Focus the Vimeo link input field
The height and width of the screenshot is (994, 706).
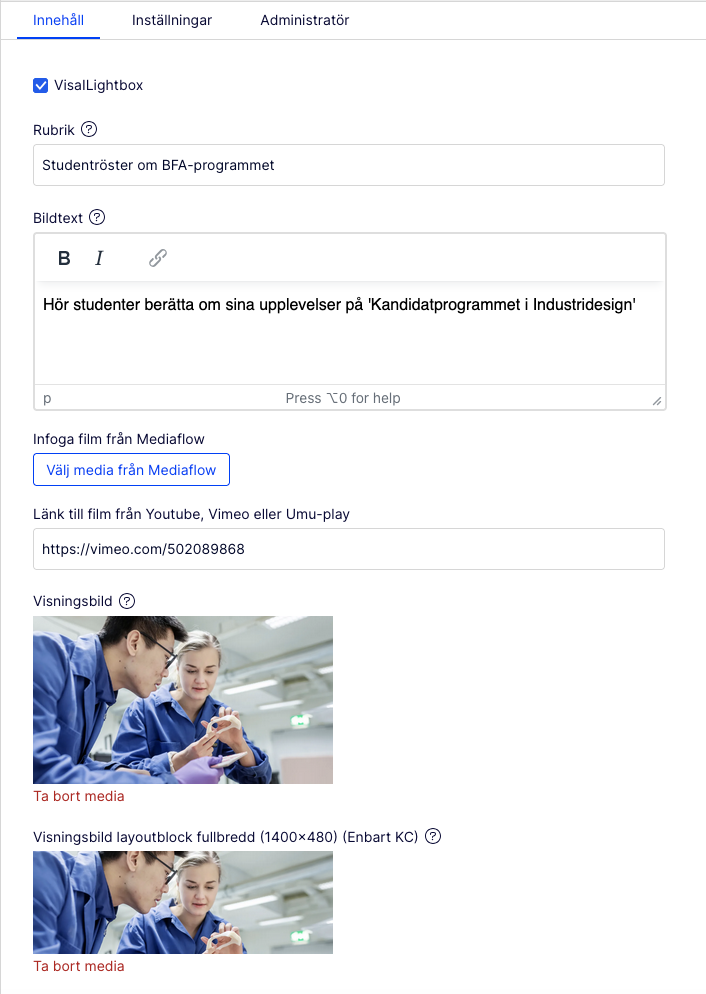[x=349, y=549]
